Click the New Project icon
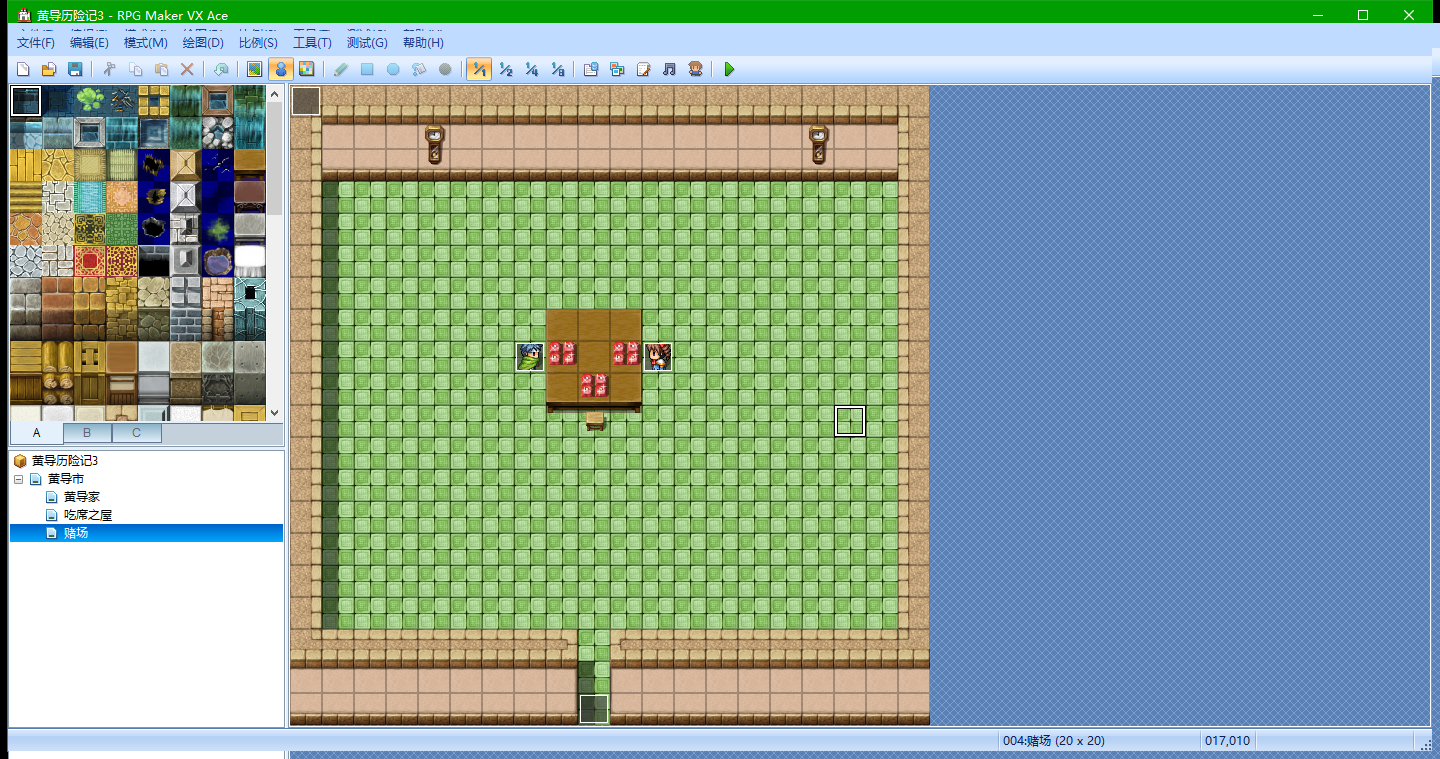The height and width of the screenshot is (759, 1440). click(x=22, y=69)
